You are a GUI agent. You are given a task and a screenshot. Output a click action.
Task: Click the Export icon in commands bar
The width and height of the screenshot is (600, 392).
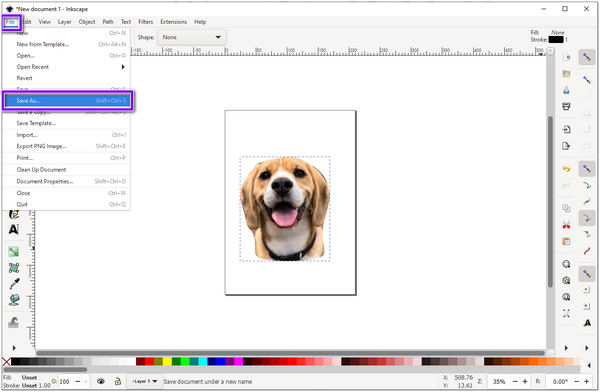pos(567,146)
